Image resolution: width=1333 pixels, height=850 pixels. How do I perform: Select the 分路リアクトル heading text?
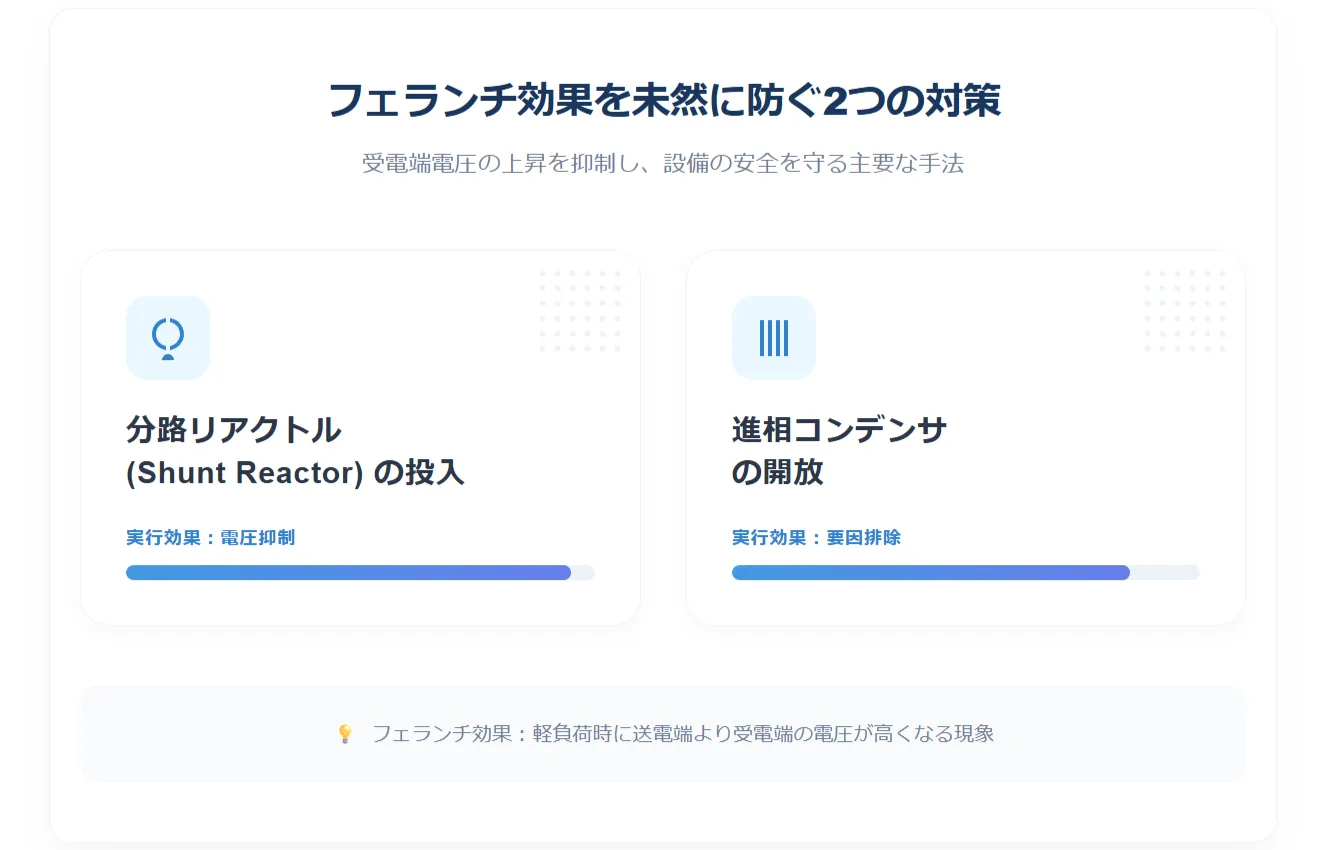tap(234, 430)
